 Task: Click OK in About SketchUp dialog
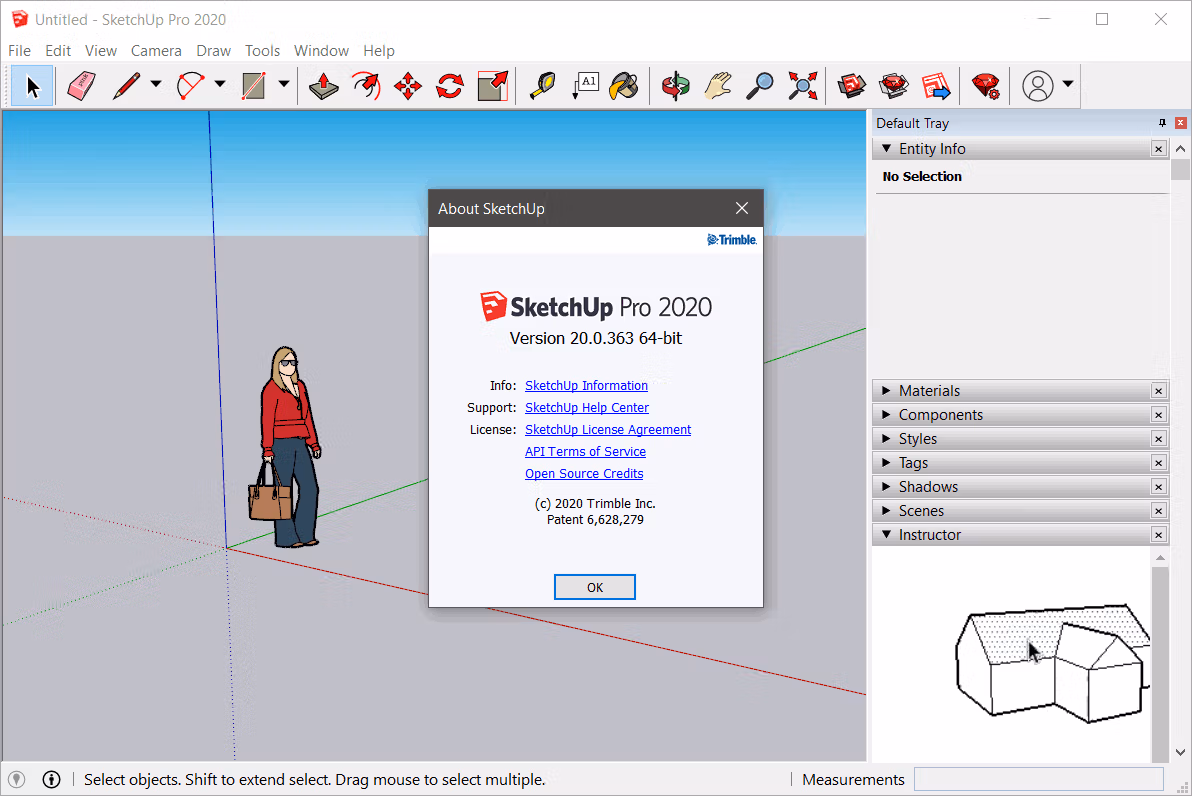pos(594,587)
